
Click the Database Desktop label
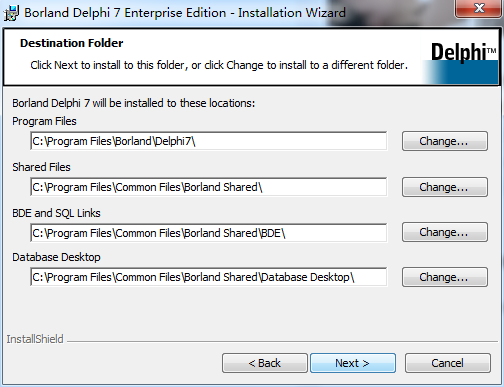coord(56,257)
